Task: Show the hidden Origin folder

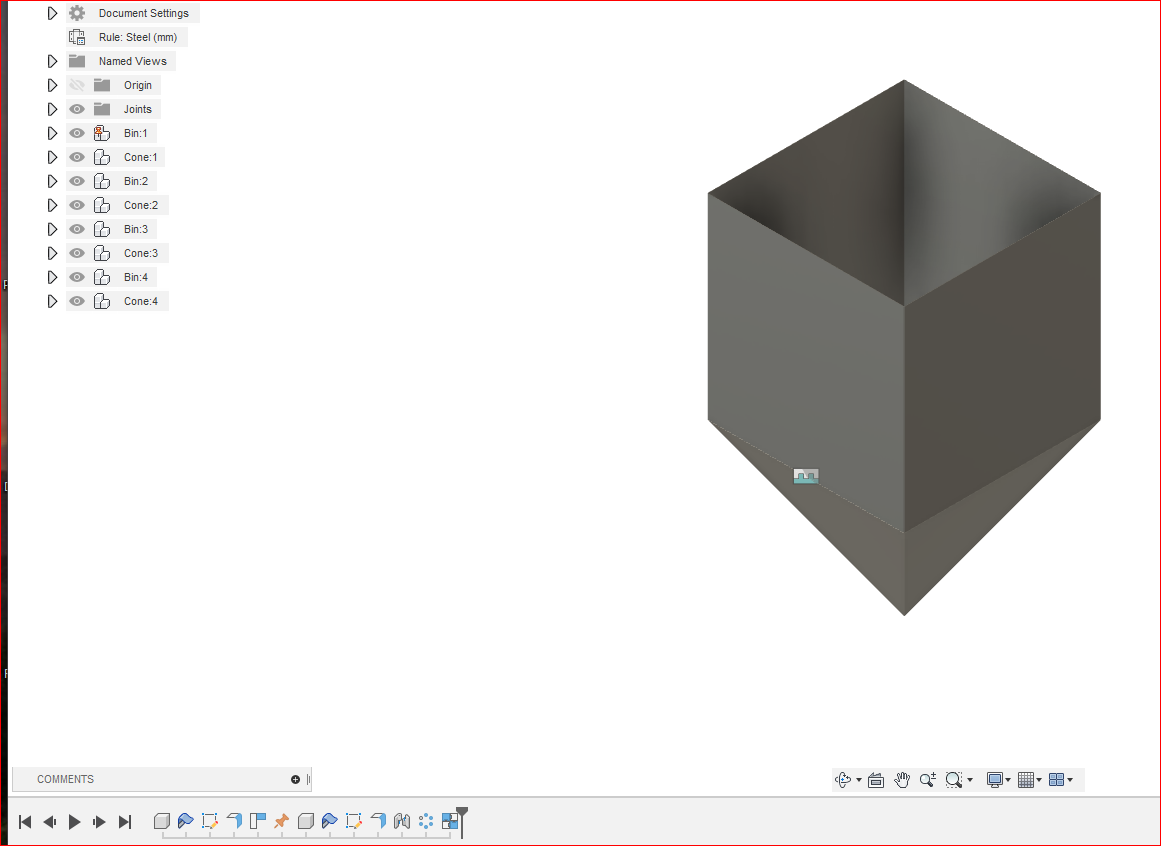Action: [77, 85]
